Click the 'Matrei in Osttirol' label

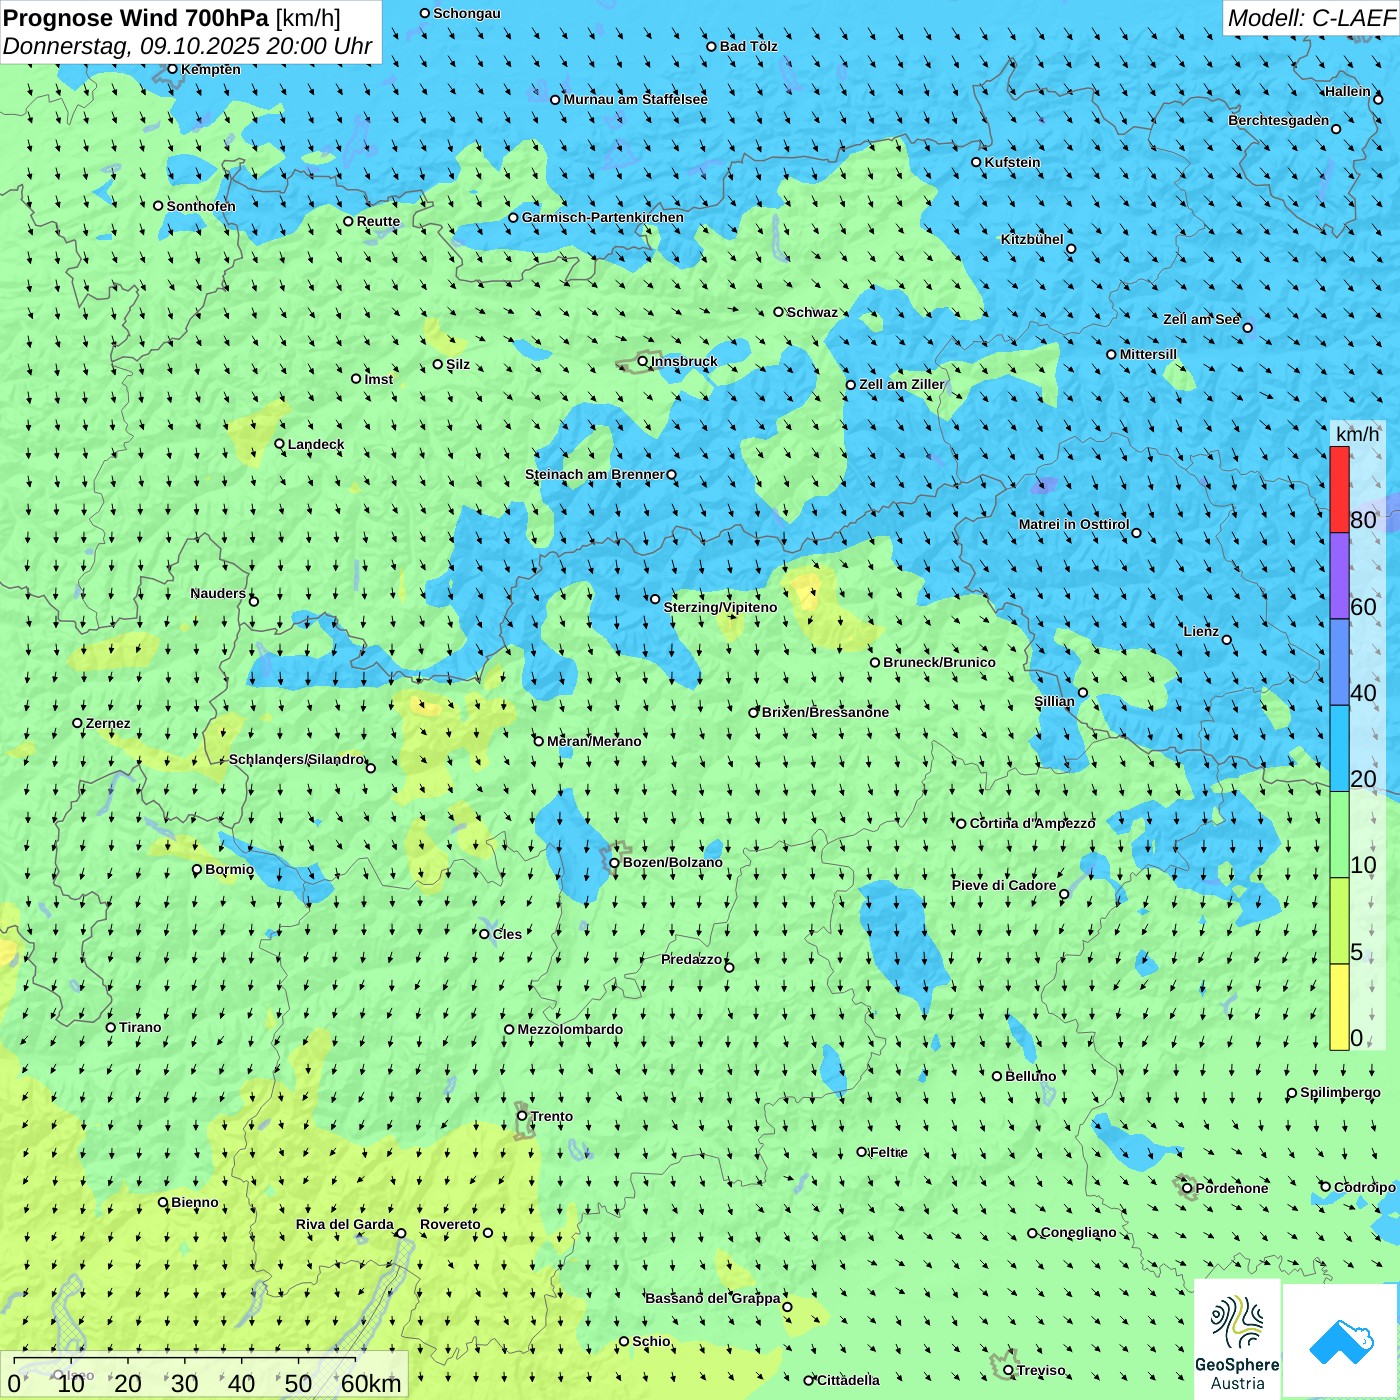pos(1074,524)
